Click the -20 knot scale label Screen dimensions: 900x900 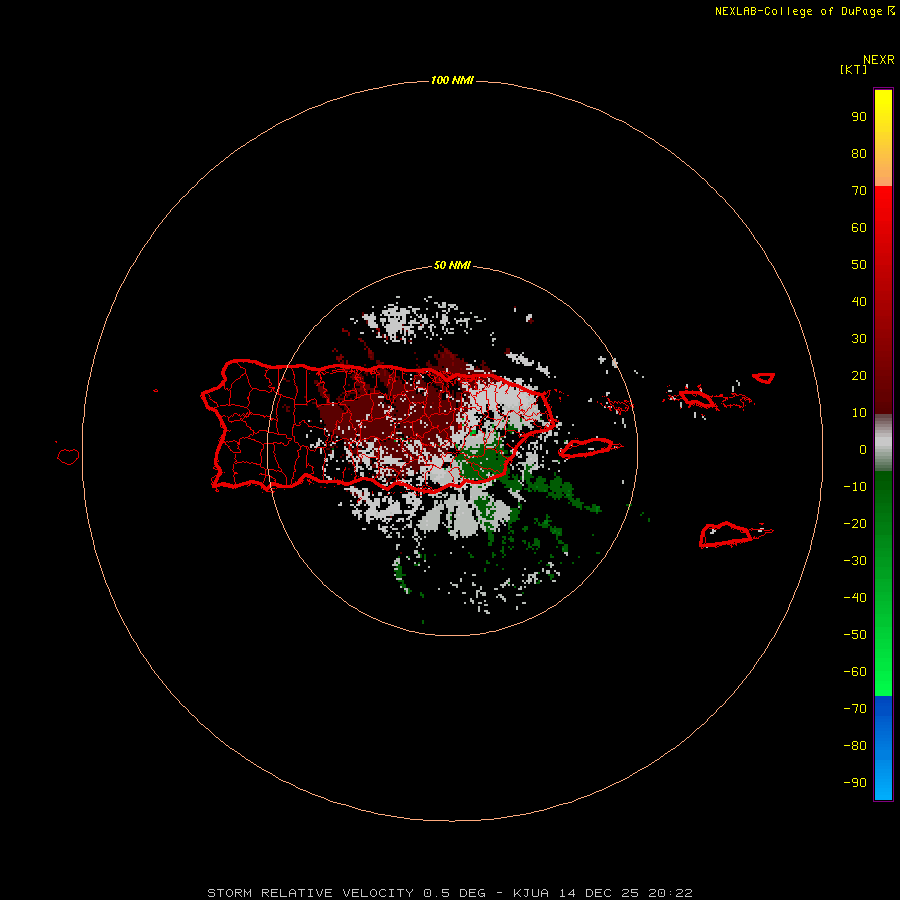(x=855, y=523)
